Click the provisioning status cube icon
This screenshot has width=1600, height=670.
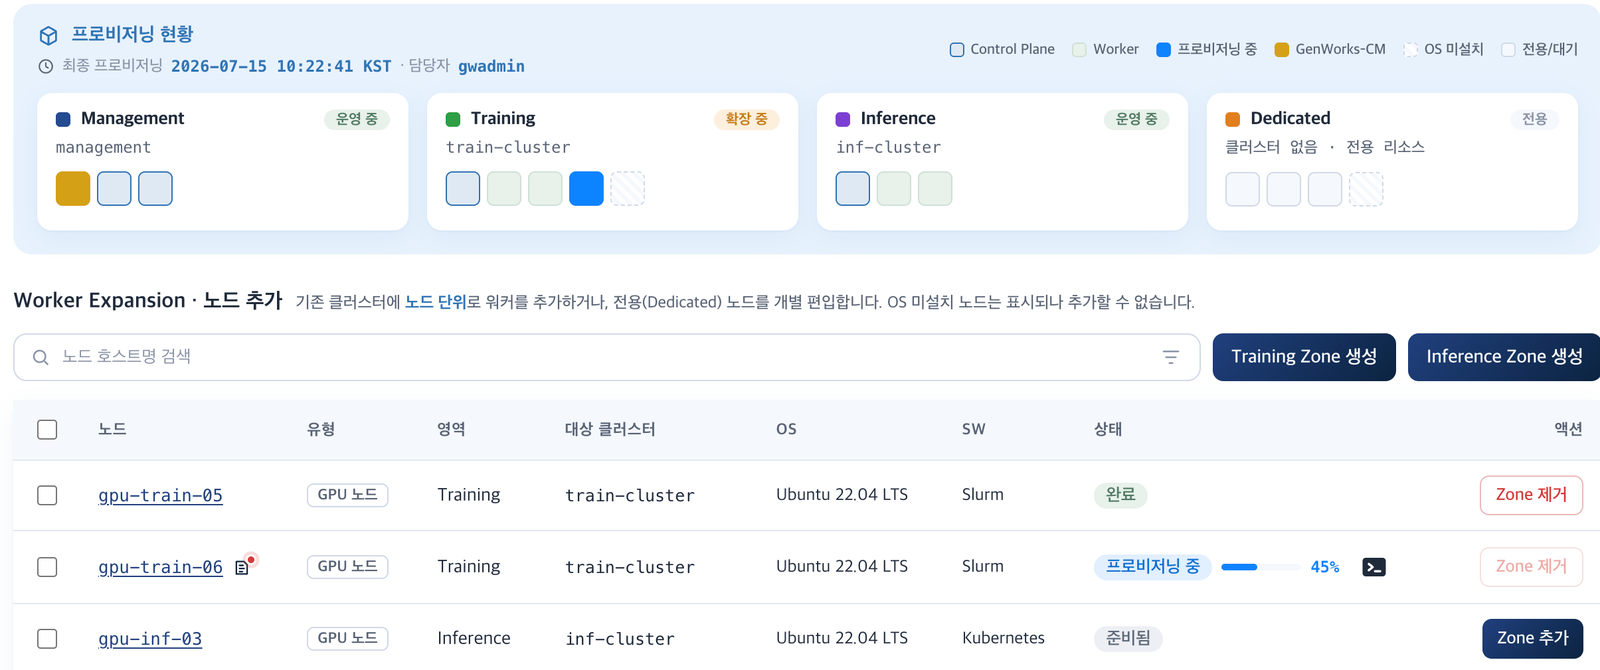(x=48, y=36)
